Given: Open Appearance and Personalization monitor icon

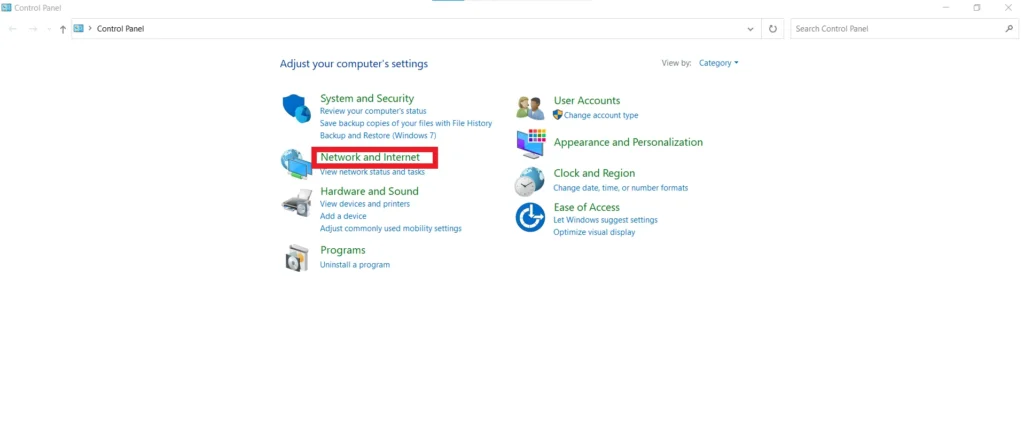Looking at the screenshot, I should (530, 143).
